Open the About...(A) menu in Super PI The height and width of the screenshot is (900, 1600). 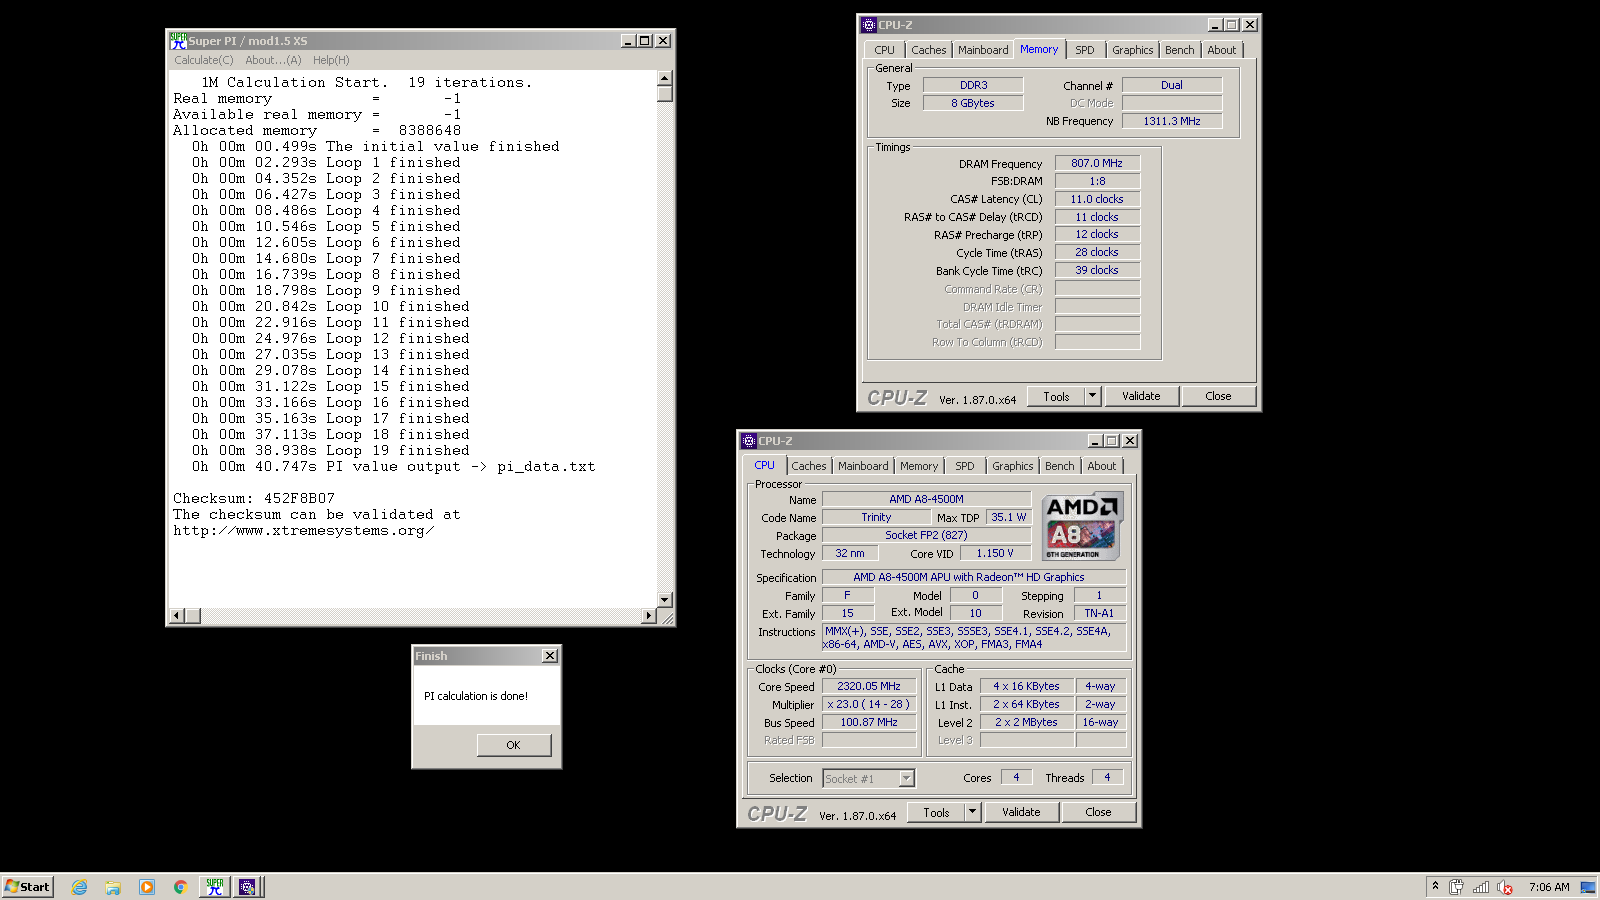point(273,60)
